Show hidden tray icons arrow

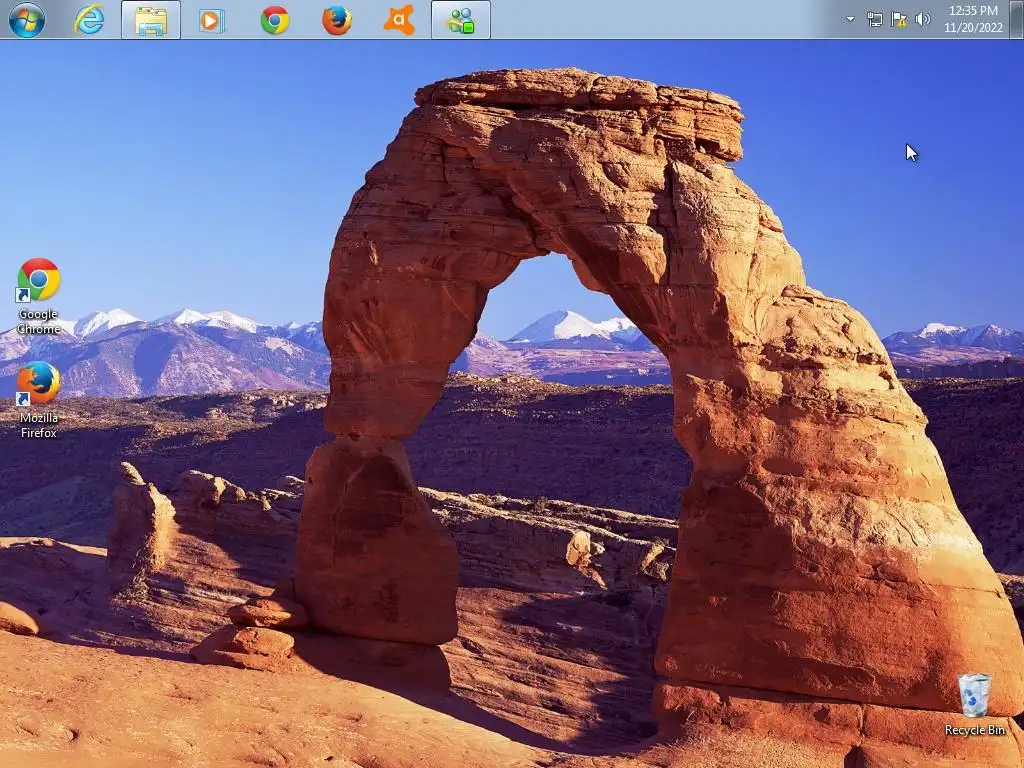click(x=850, y=19)
